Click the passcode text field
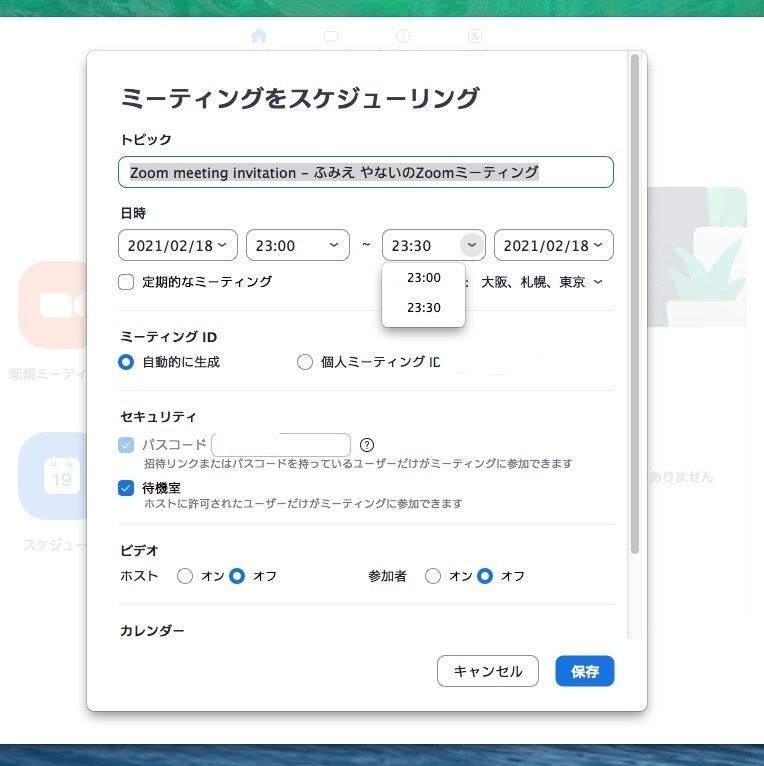 (281, 445)
